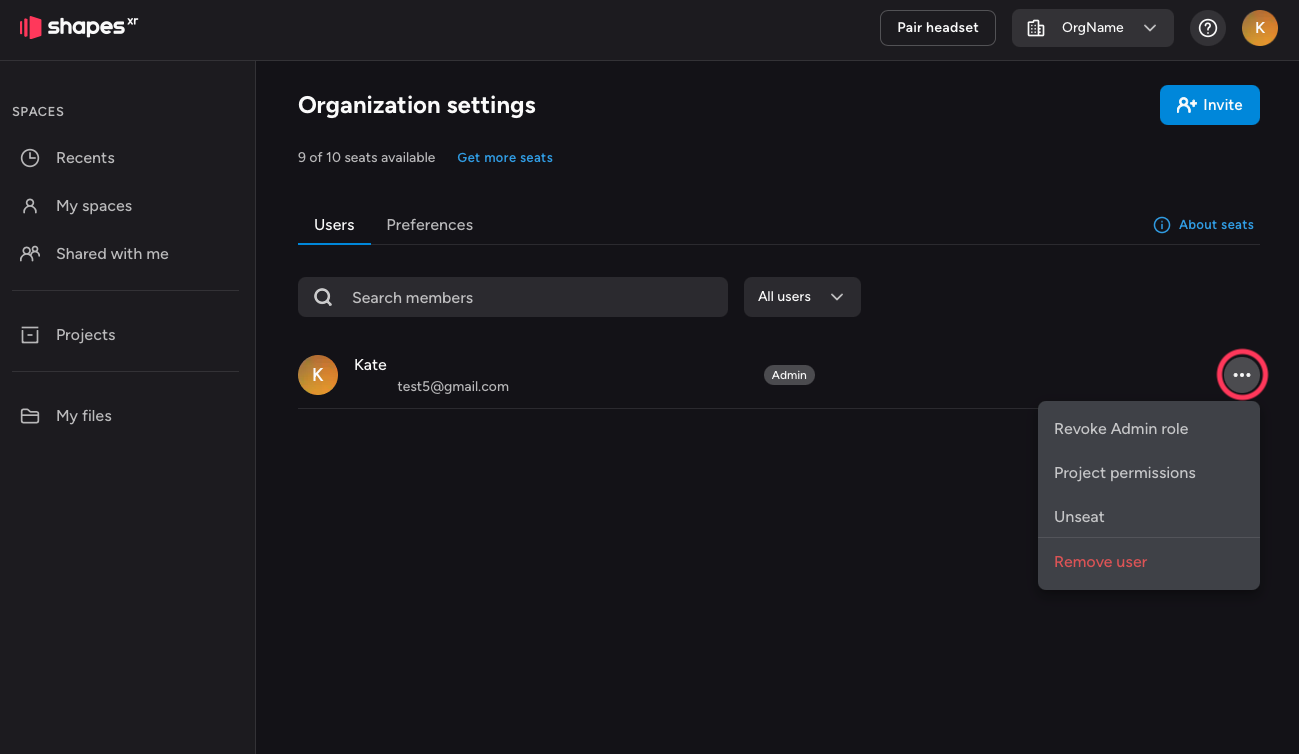Click Kate's user avatar in members list
The width and height of the screenshot is (1299, 754).
[318, 375]
